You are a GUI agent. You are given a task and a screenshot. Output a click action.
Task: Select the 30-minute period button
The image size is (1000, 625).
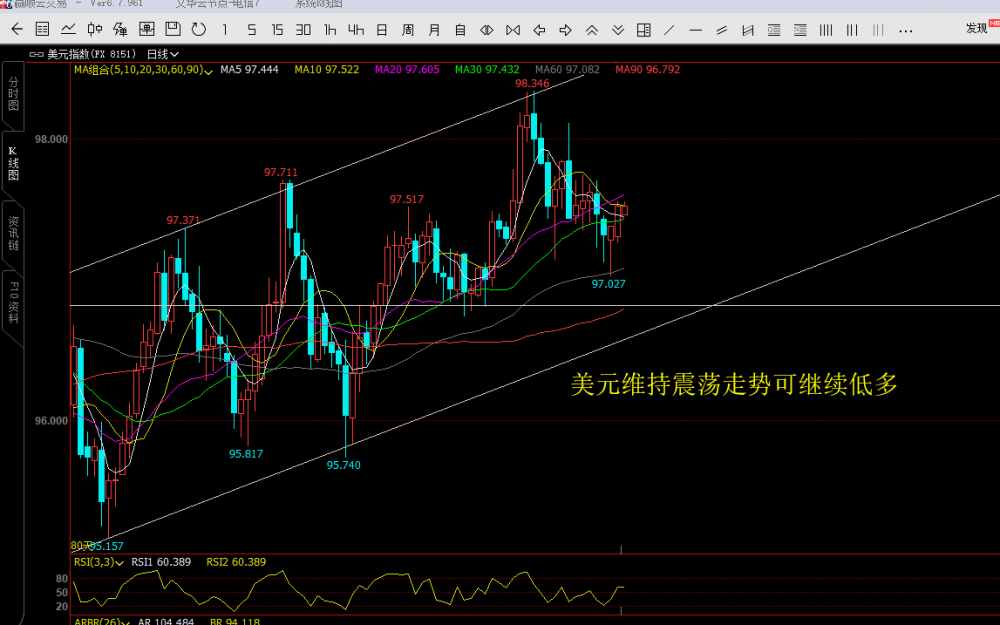(x=304, y=29)
